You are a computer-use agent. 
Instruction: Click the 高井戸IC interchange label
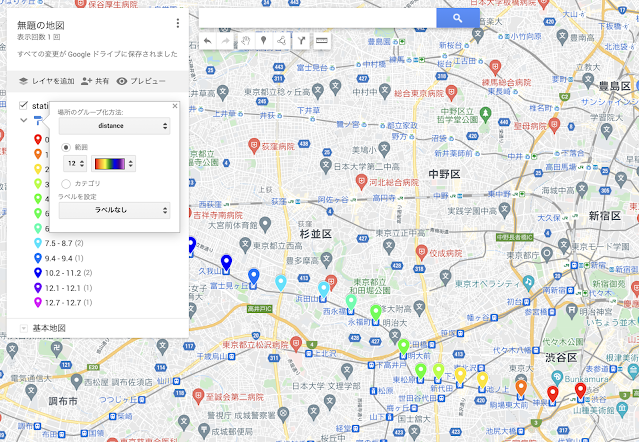coord(259,309)
